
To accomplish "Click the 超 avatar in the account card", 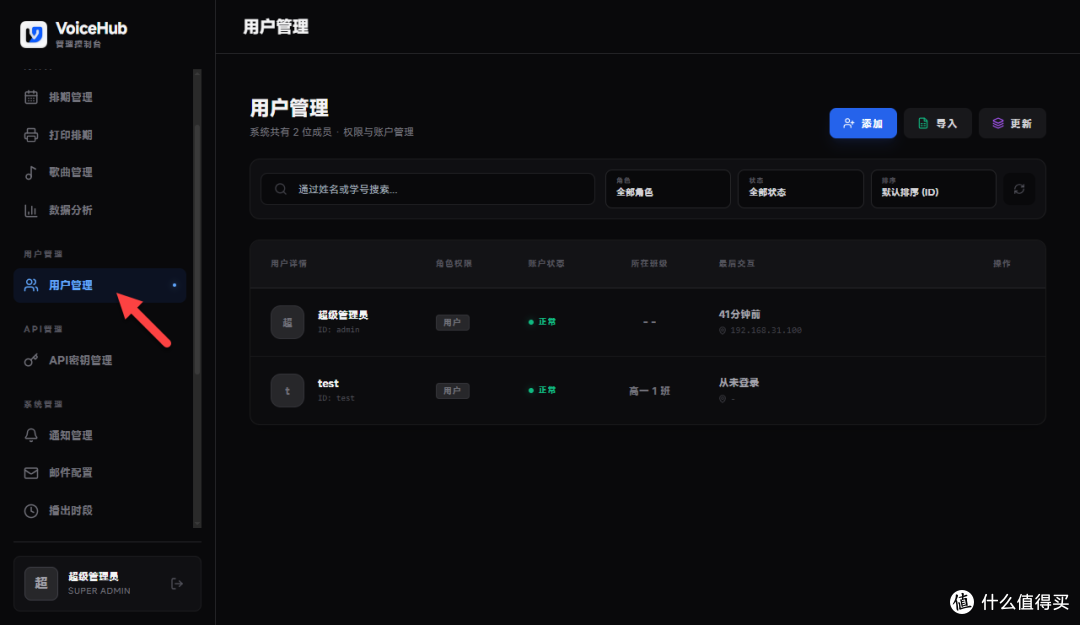I will click(x=41, y=584).
